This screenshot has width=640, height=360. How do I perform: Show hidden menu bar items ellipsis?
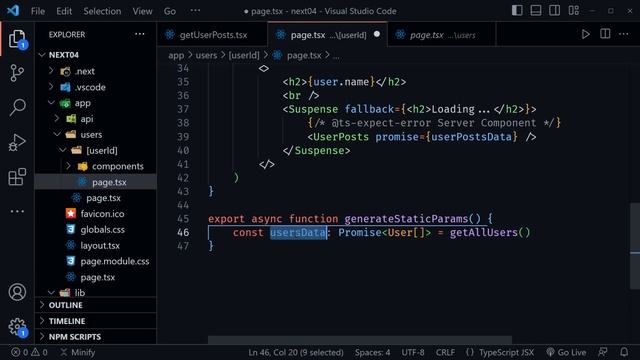pos(195,10)
